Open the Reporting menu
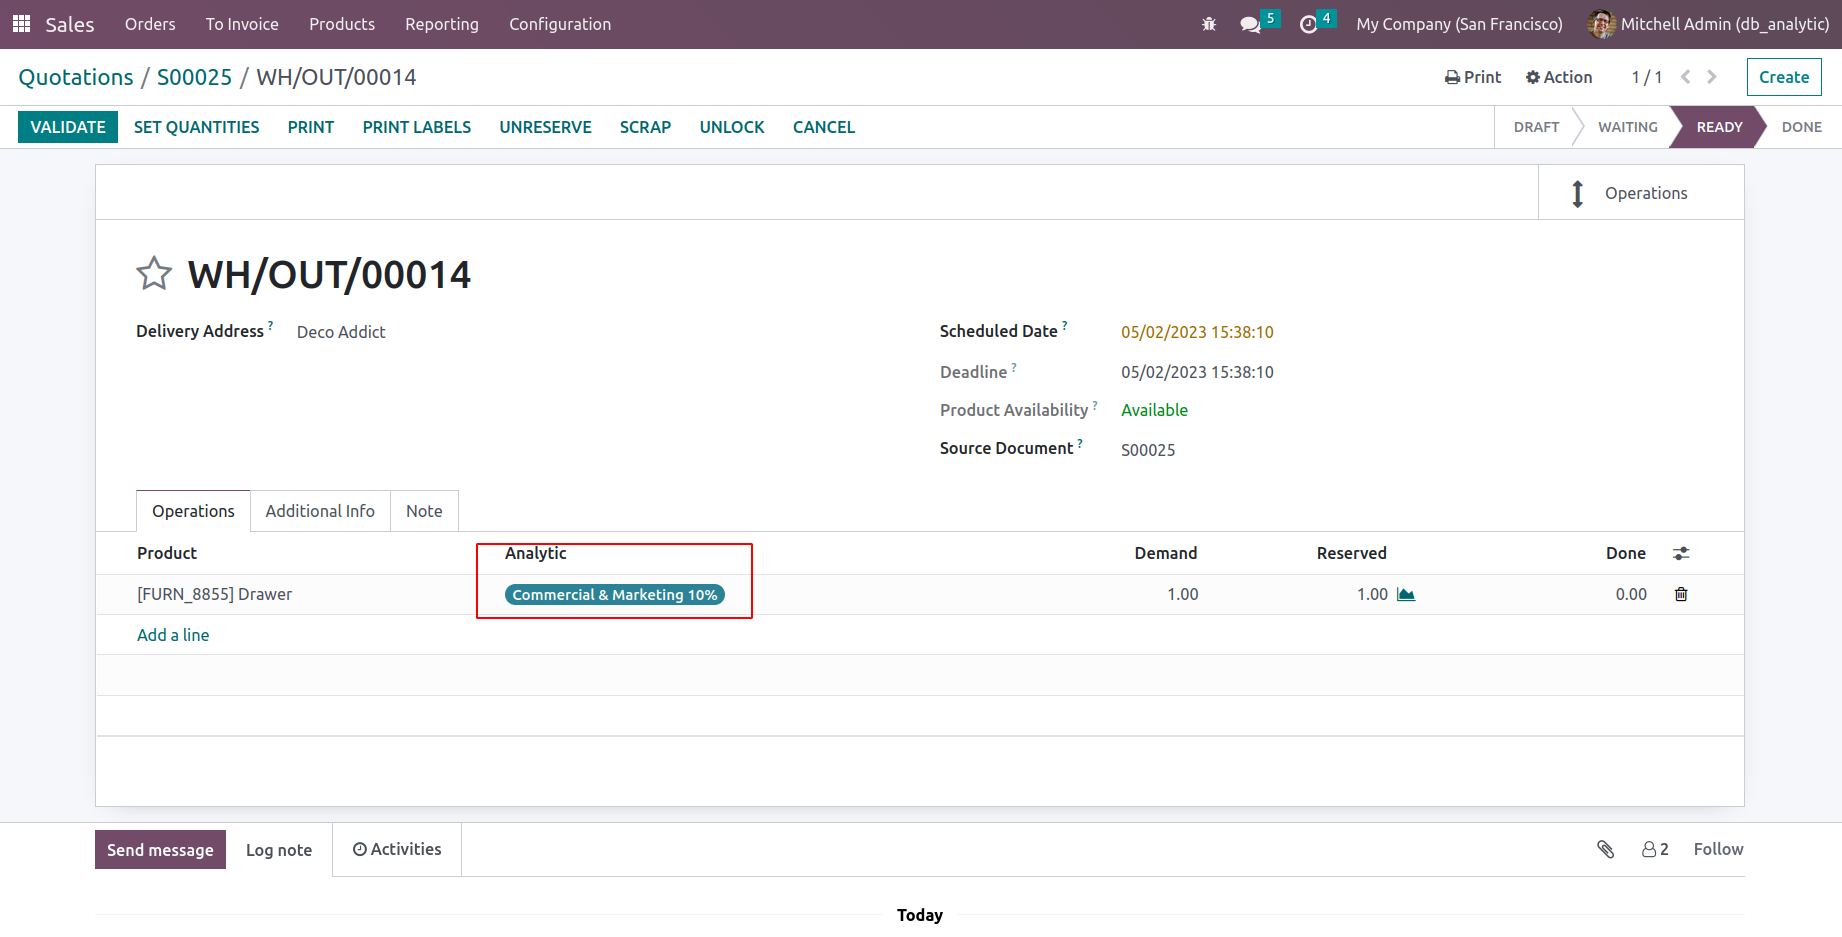The height and width of the screenshot is (937, 1842). point(441,24)
